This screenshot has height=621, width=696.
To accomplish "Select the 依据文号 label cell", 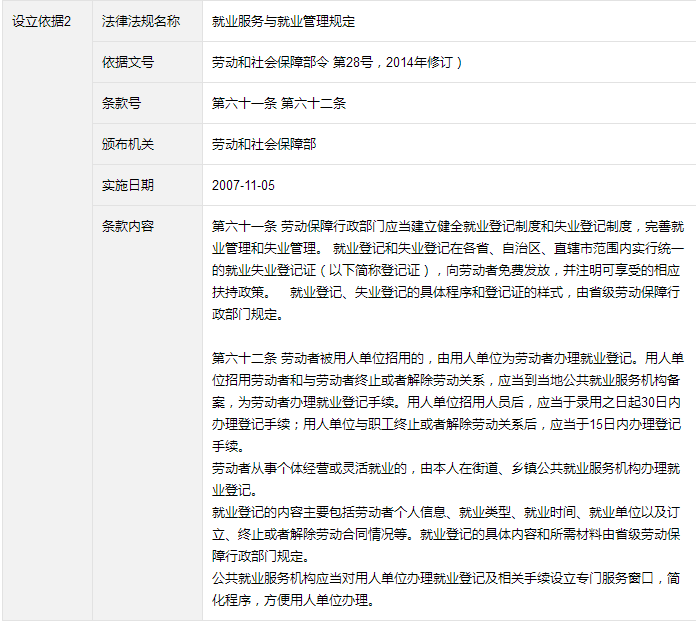I will tap(147, 62).
